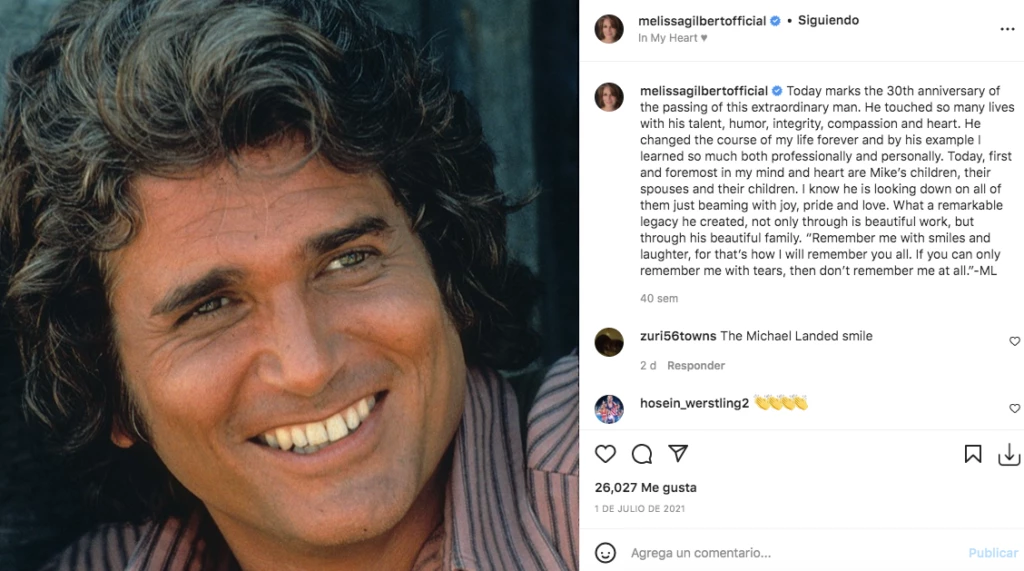
Task: Click the In My Heart audio link
Action: click(x=672, y=38)
